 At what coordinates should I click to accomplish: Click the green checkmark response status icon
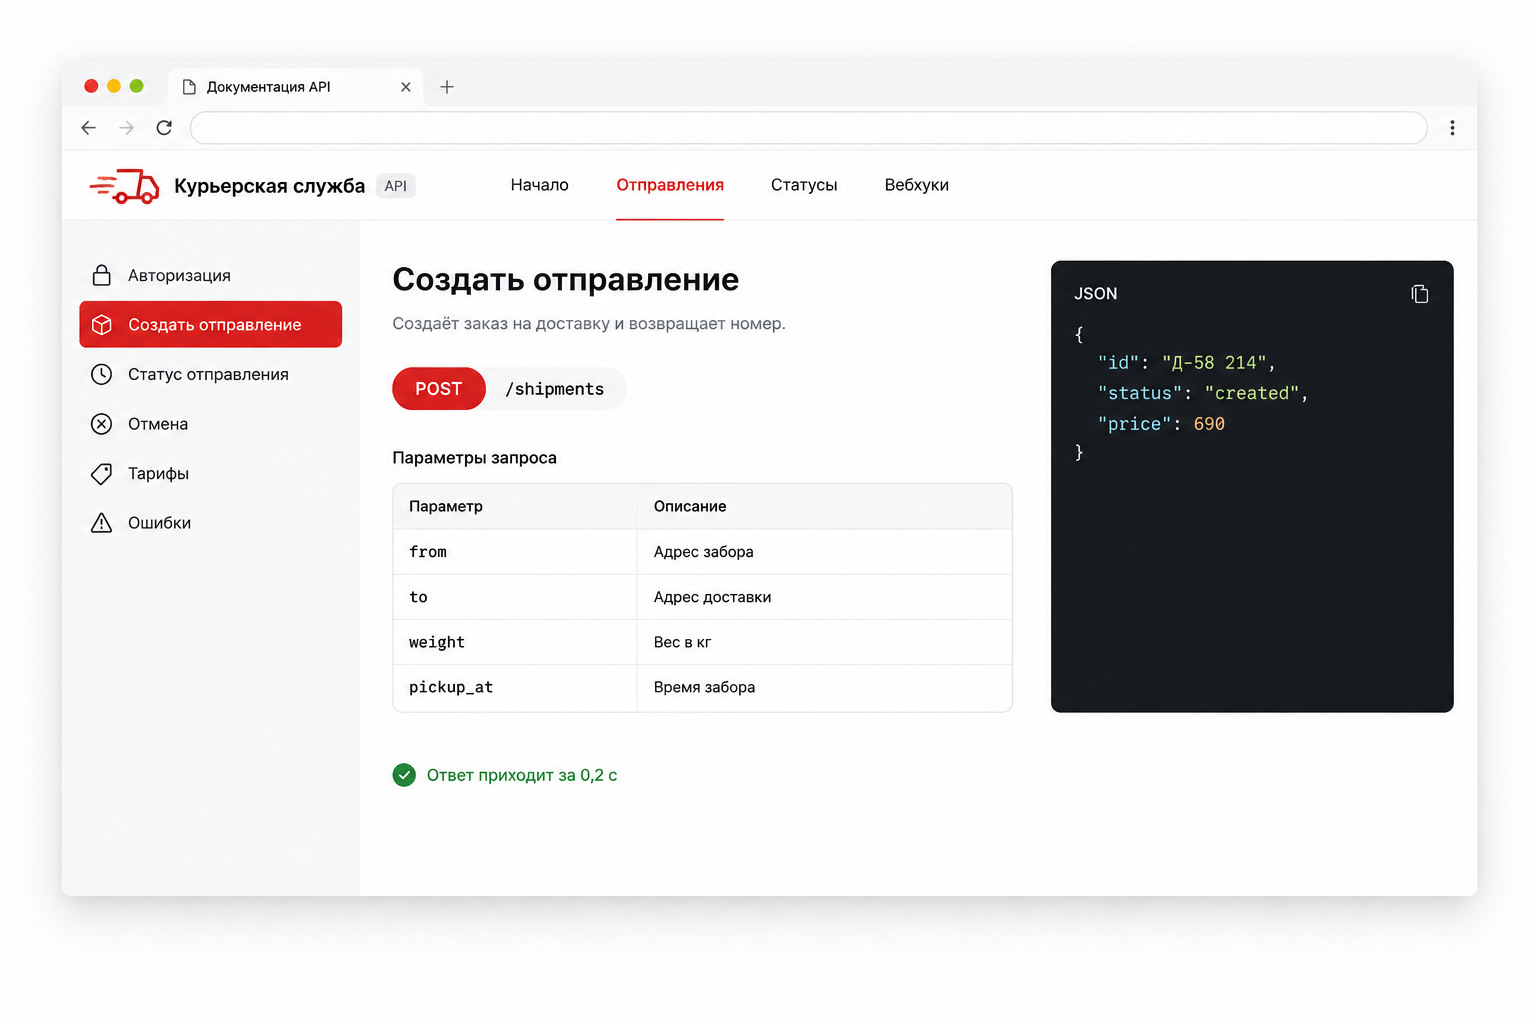tap(404, 775)
